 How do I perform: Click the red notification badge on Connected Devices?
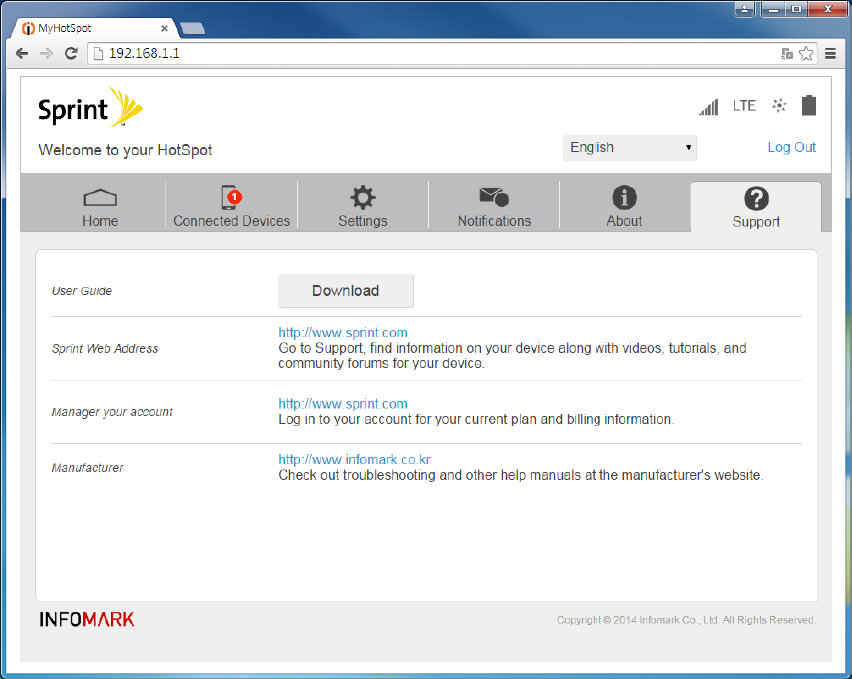234,197
